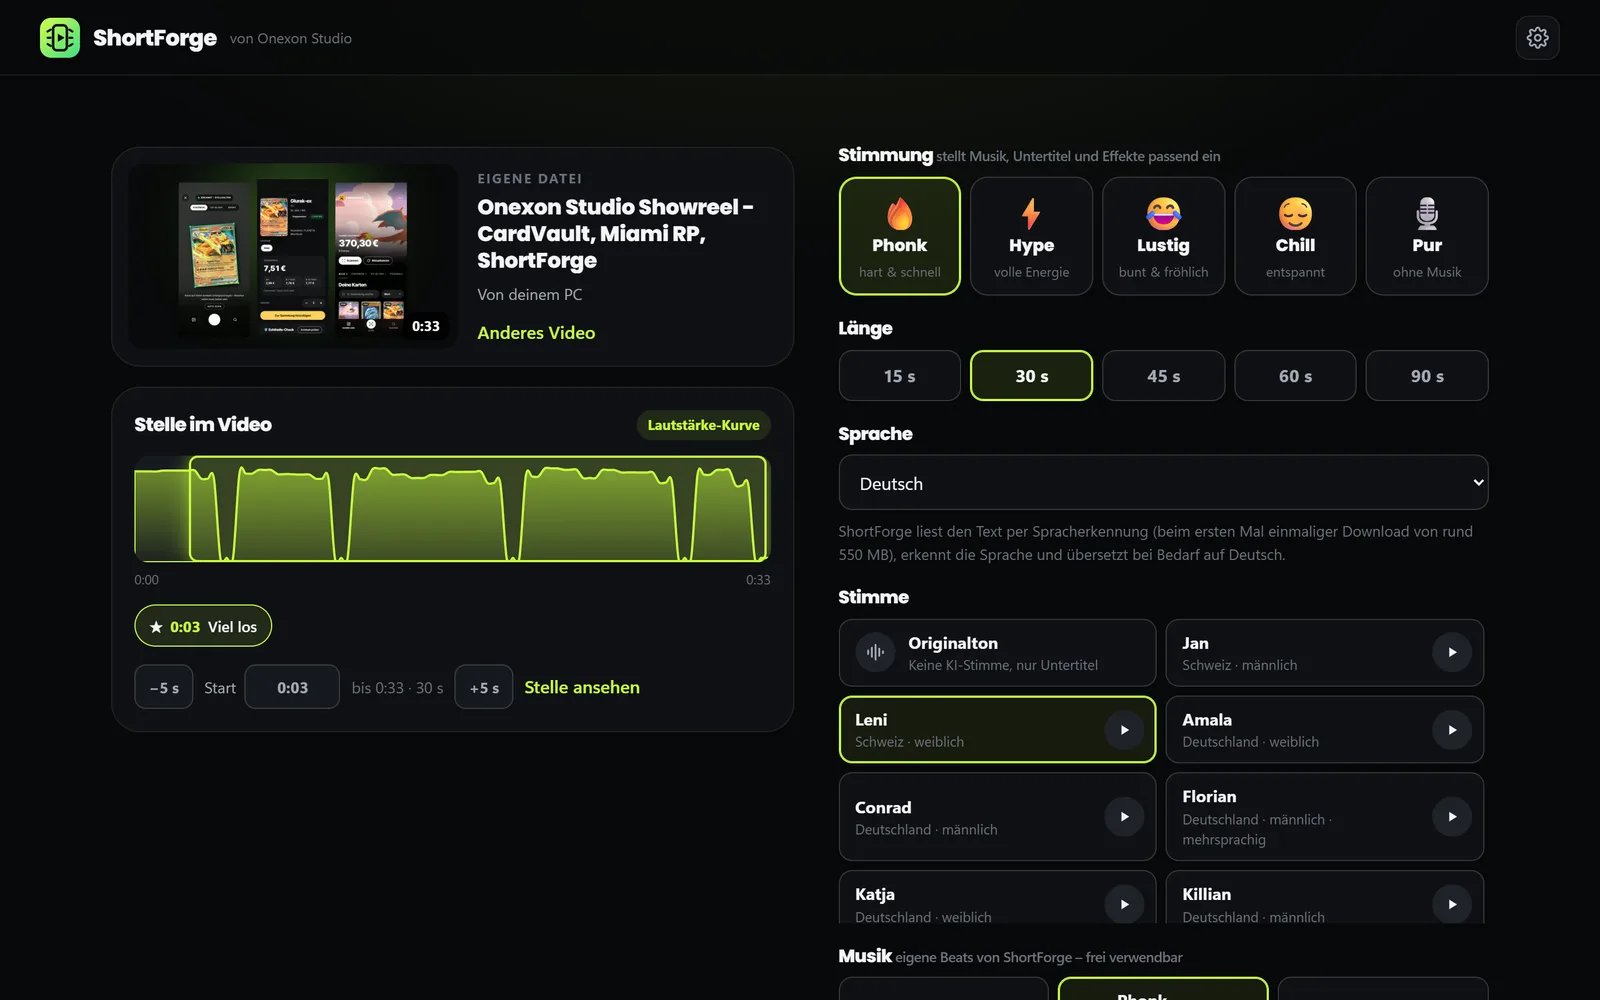The width and height of the screenshot is (1600, 1000).
Task: Select the Originalton voice option
Action: coord(997,652)
